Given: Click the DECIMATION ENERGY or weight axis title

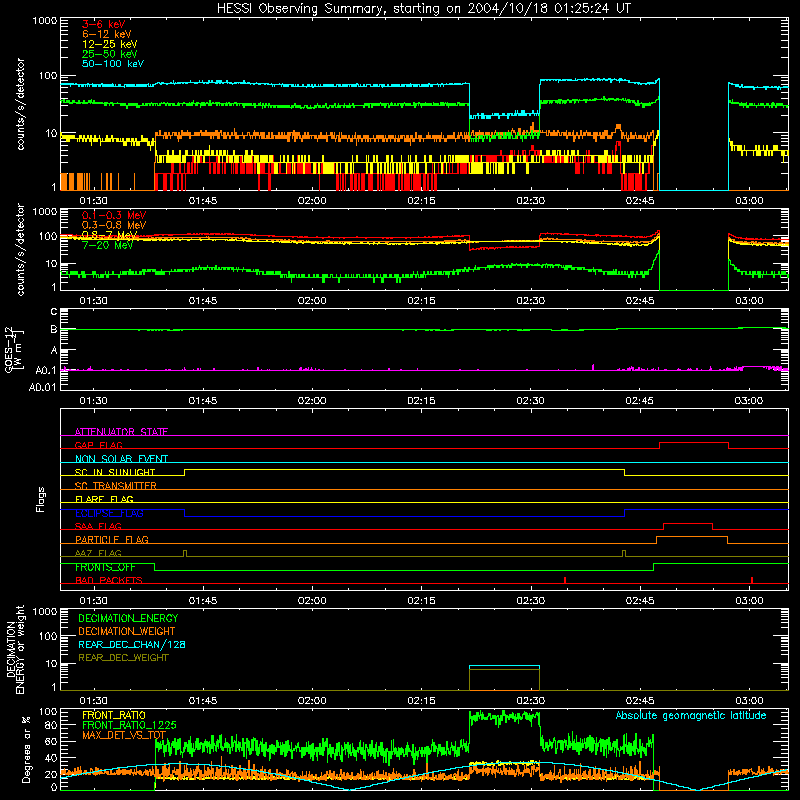Looking at the screenshot, I should point(15,649).
